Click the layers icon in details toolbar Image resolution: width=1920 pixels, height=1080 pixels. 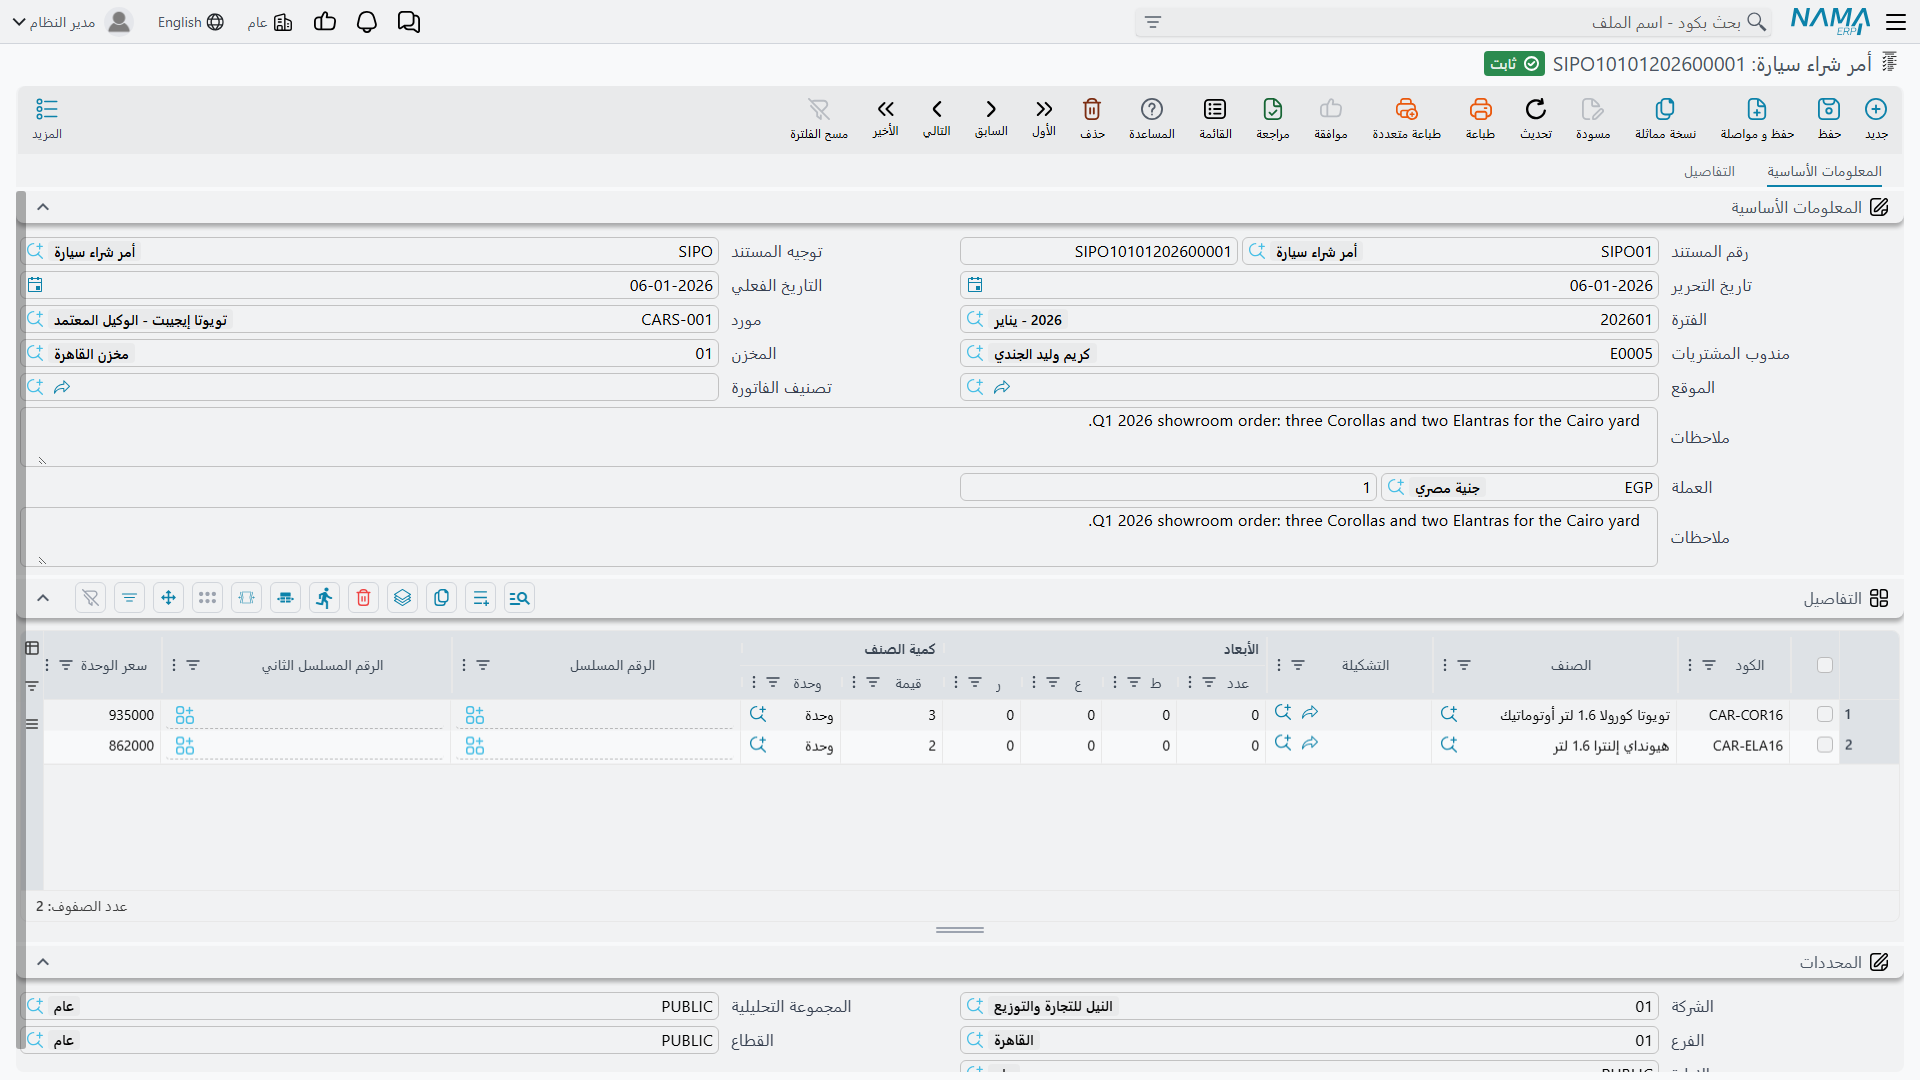pyautogui.click(x=403, y=598)
